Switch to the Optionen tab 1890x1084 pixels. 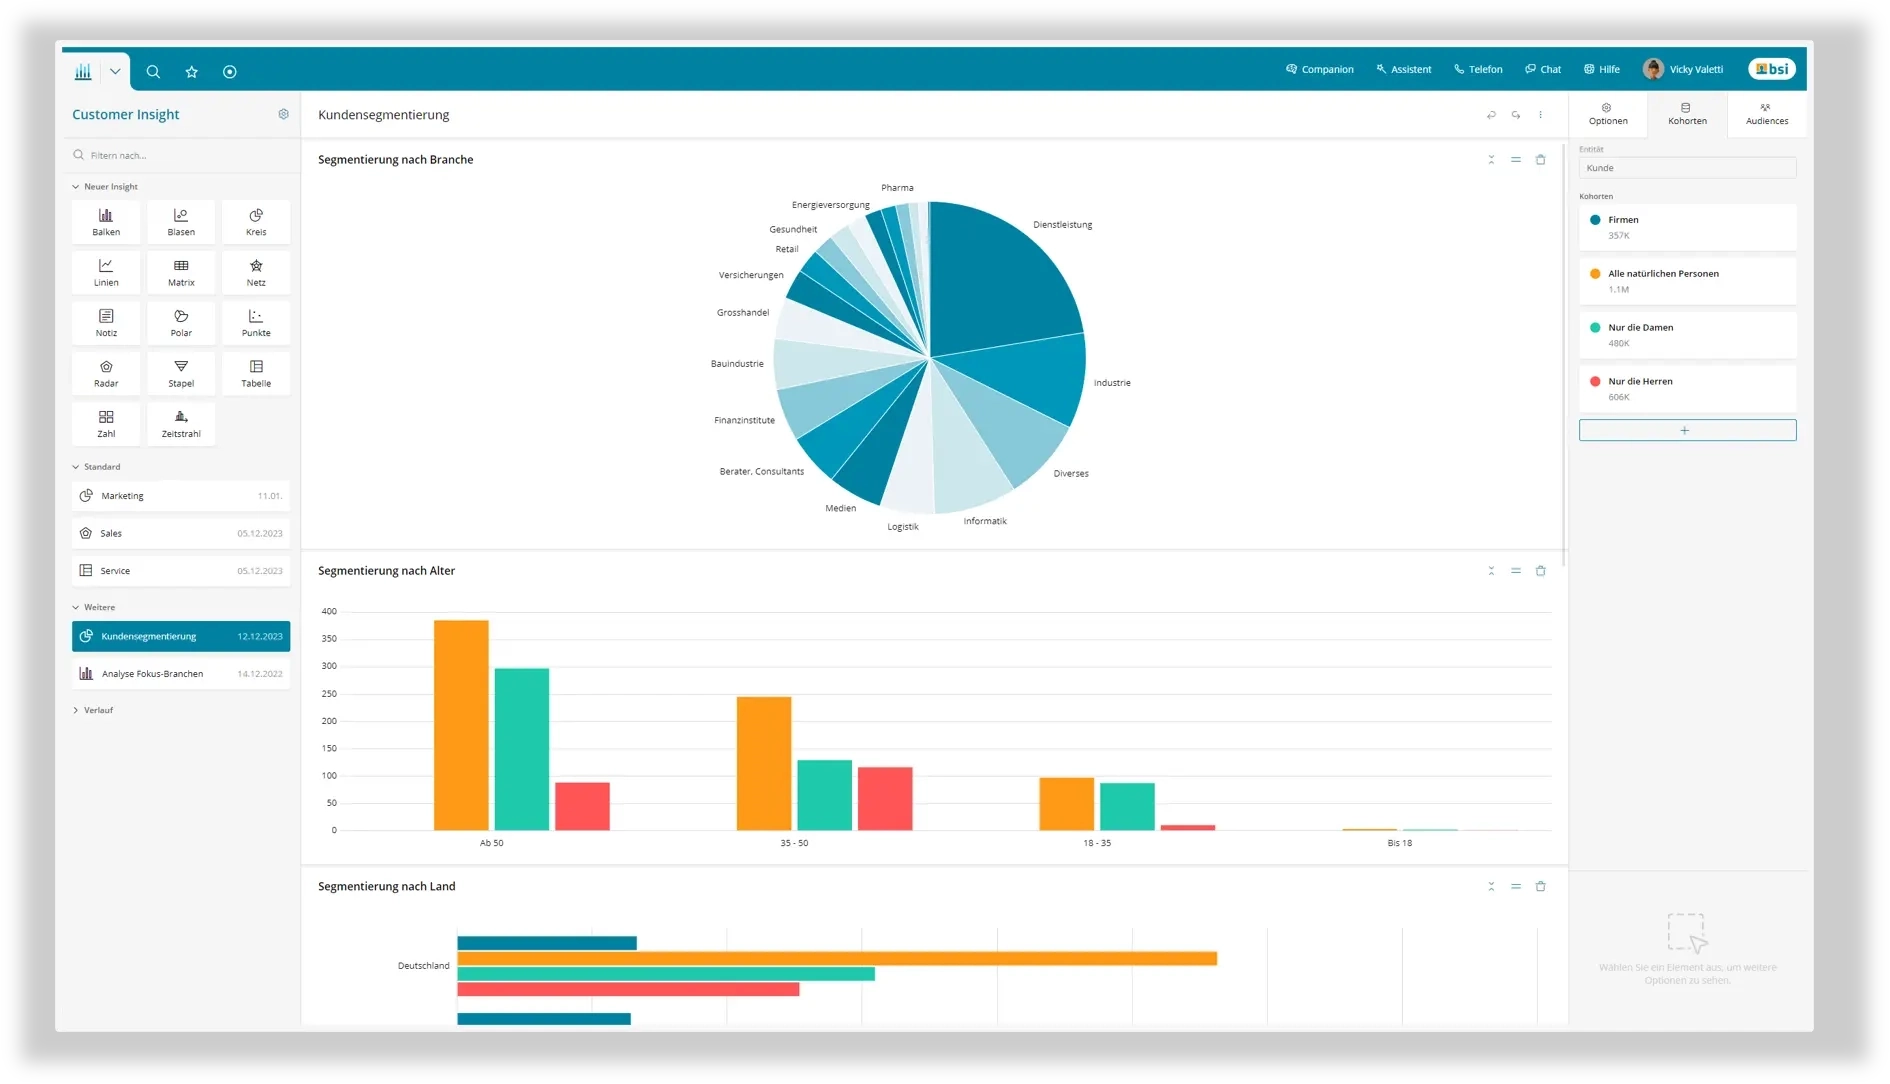point(1608,114)
